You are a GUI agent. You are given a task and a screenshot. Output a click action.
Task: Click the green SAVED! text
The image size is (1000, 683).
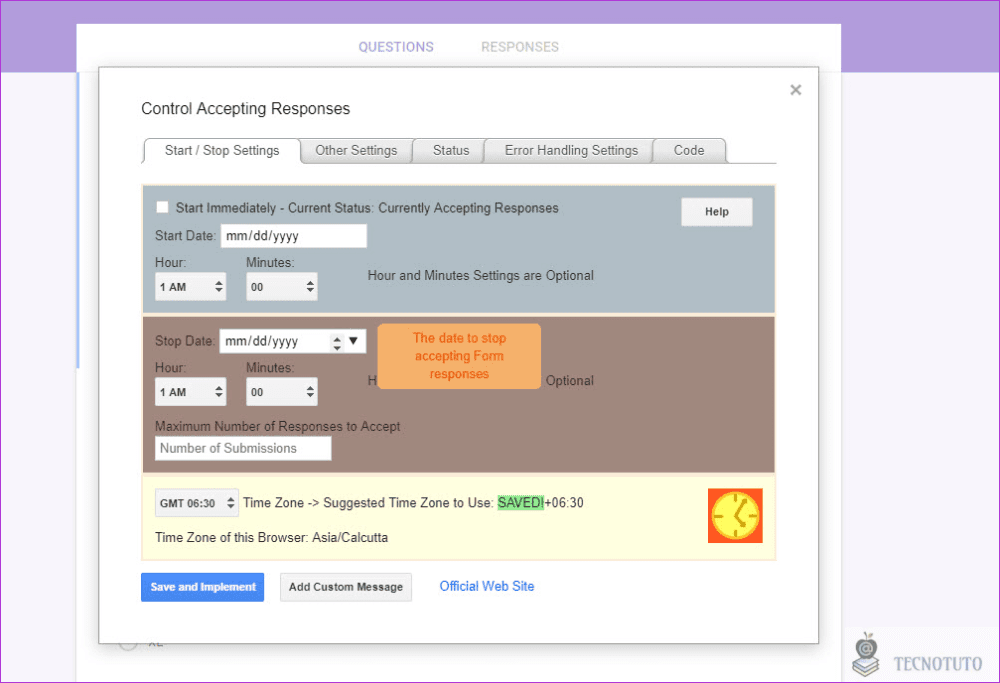[520, 503]
